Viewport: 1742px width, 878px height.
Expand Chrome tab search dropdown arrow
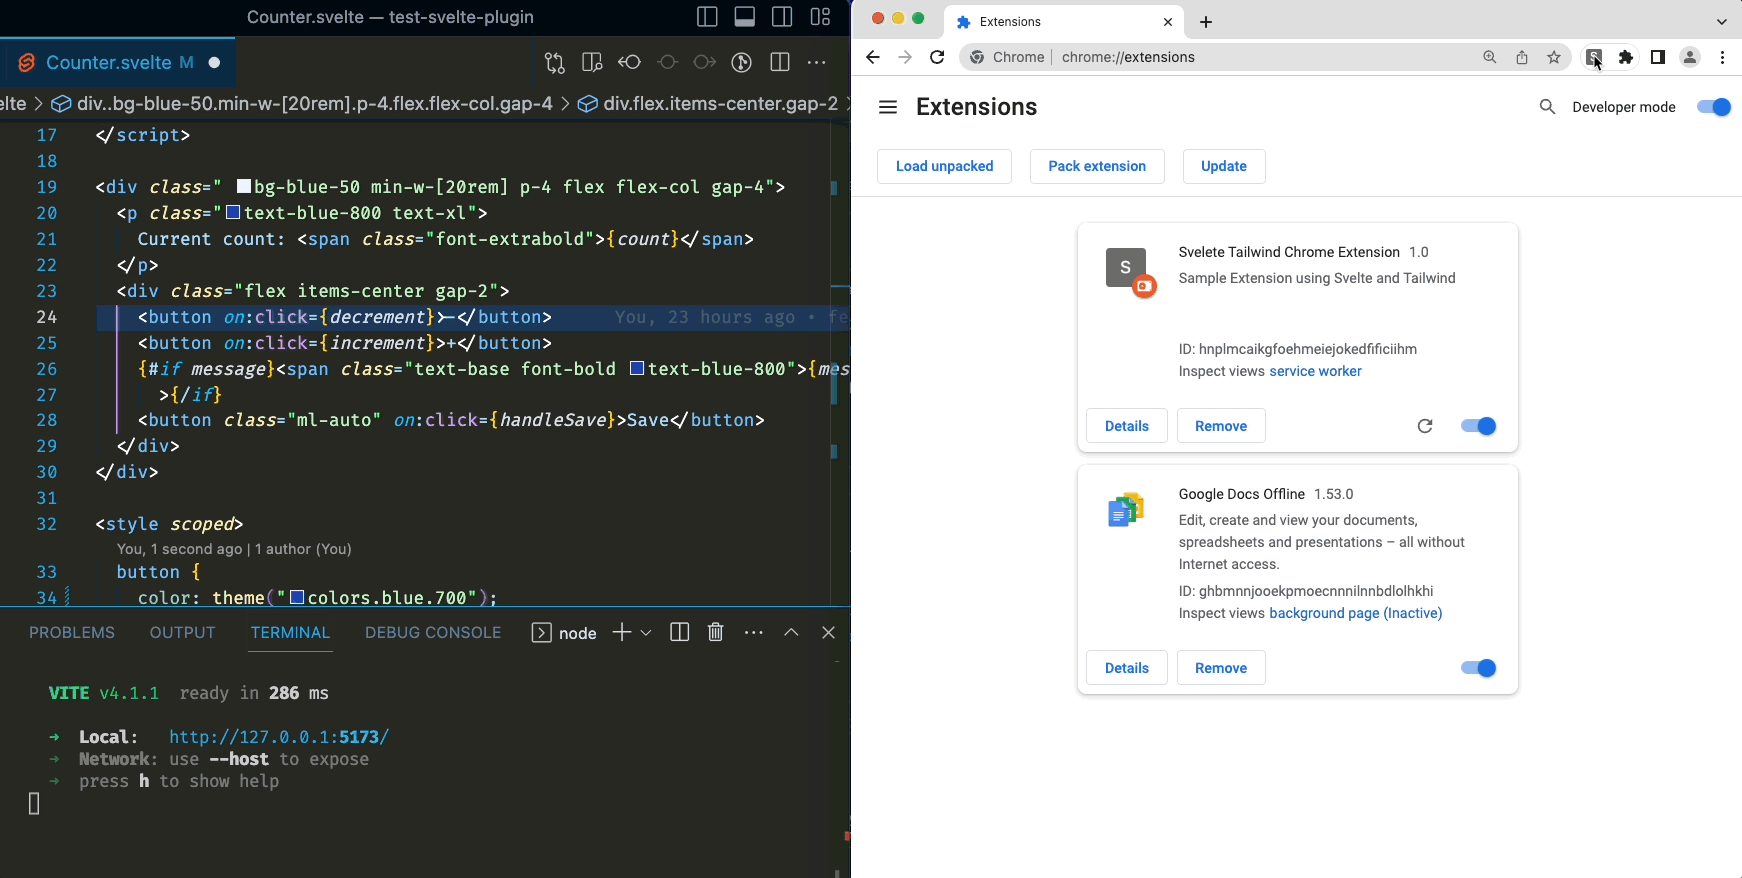(x=1722, y=22)
